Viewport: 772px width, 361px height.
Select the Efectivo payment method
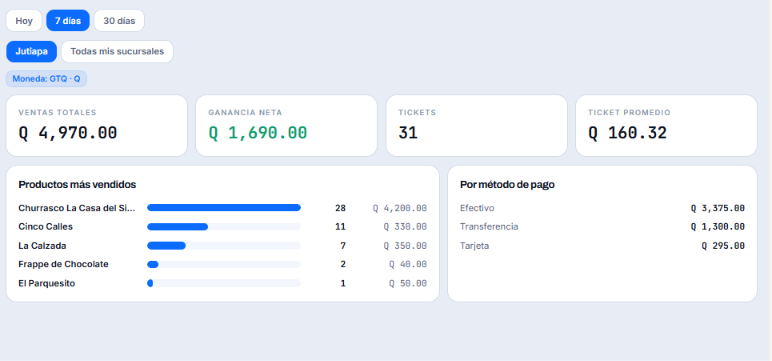point(477,208)
